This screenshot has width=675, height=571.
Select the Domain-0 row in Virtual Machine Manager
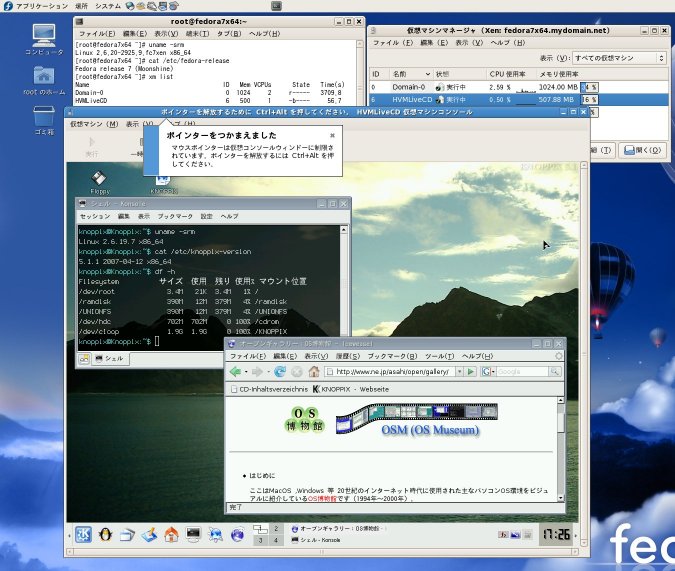tap(518, 87)
